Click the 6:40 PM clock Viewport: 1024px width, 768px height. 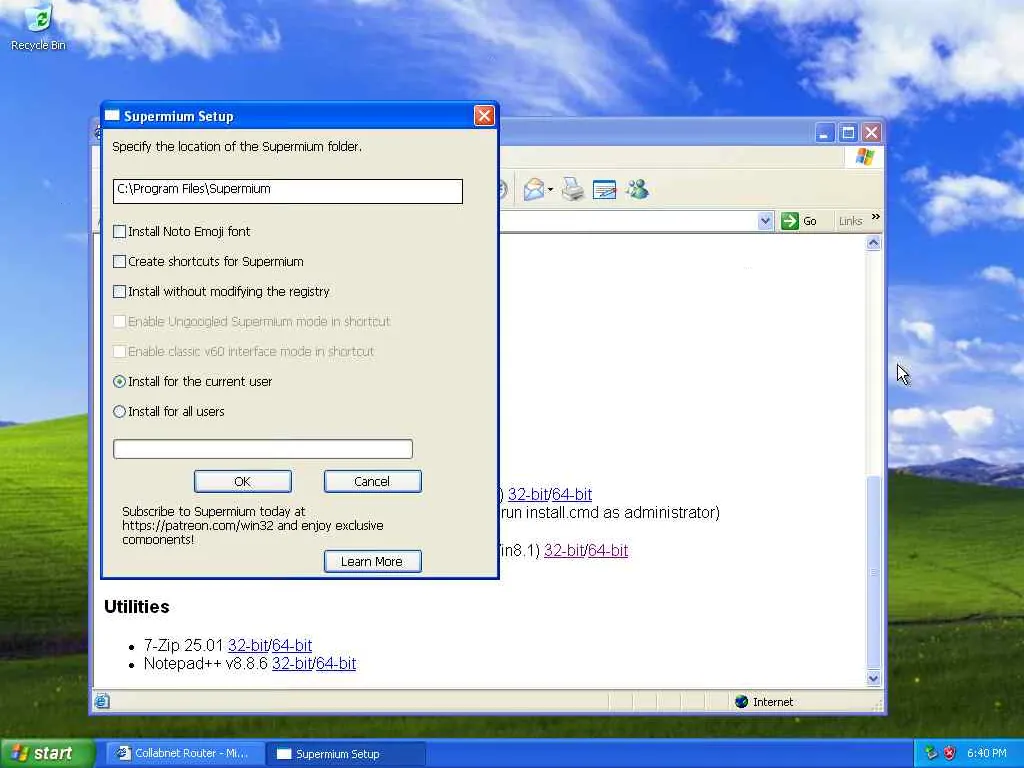pos(987,753)
